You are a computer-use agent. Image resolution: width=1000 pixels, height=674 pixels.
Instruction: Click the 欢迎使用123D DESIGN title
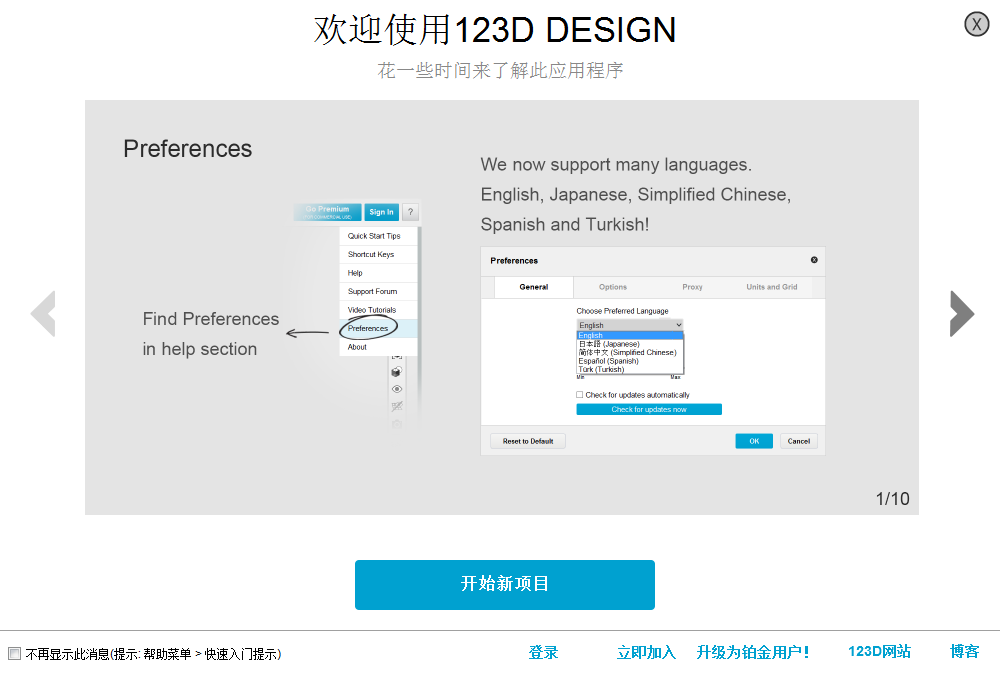(x=495, y=30)
